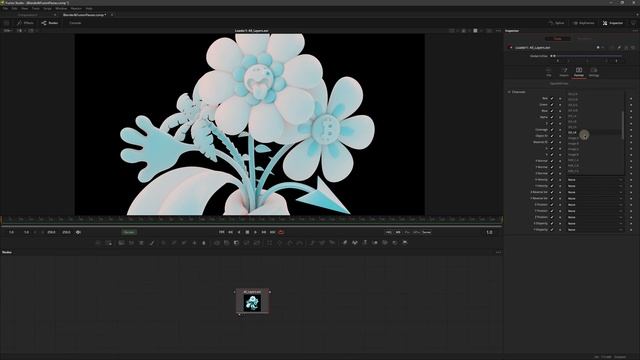Image resolution: width=640 pixels, height=360 pixels.
Task: Click the green Render button
Action: coord(129,232)
